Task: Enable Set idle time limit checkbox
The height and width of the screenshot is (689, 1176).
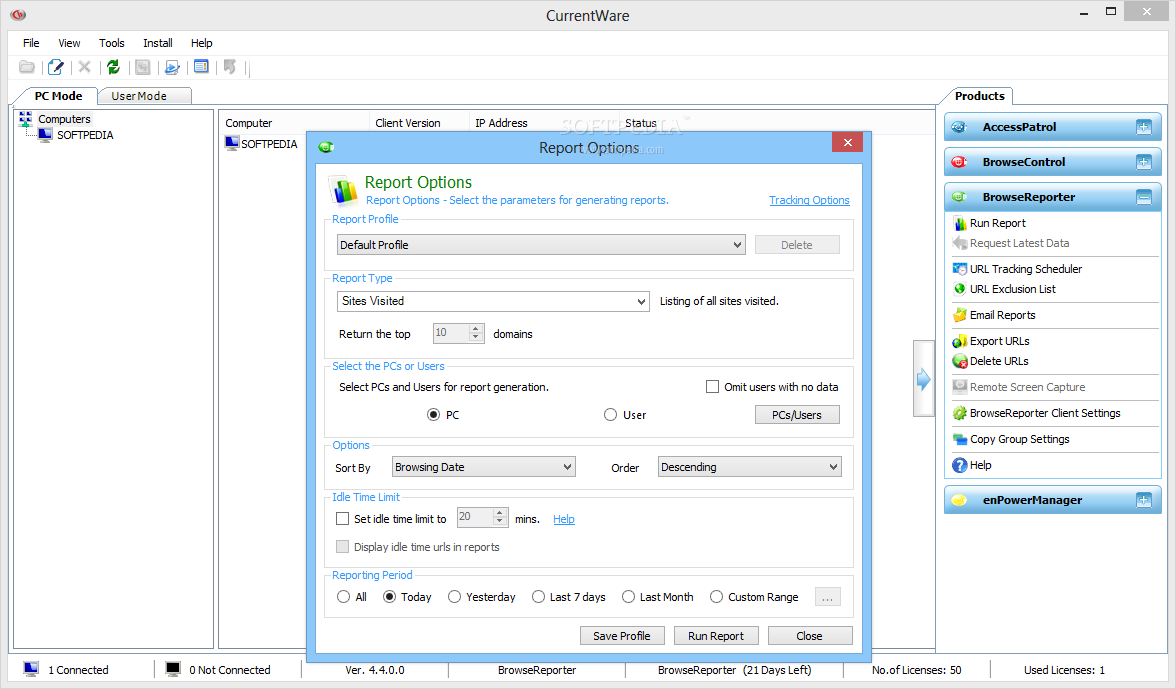Action: 343,519
